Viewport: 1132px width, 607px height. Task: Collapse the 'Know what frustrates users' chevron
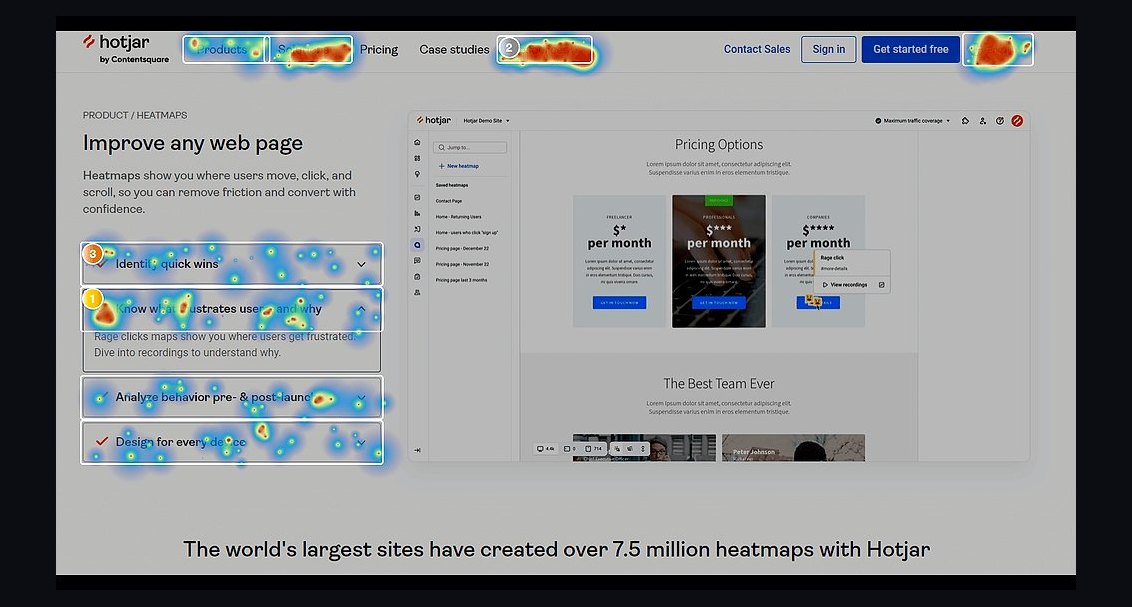pos(361,309)
